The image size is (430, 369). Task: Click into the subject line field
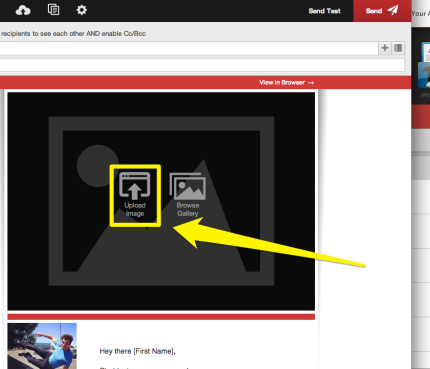click(x=202, y=65)
